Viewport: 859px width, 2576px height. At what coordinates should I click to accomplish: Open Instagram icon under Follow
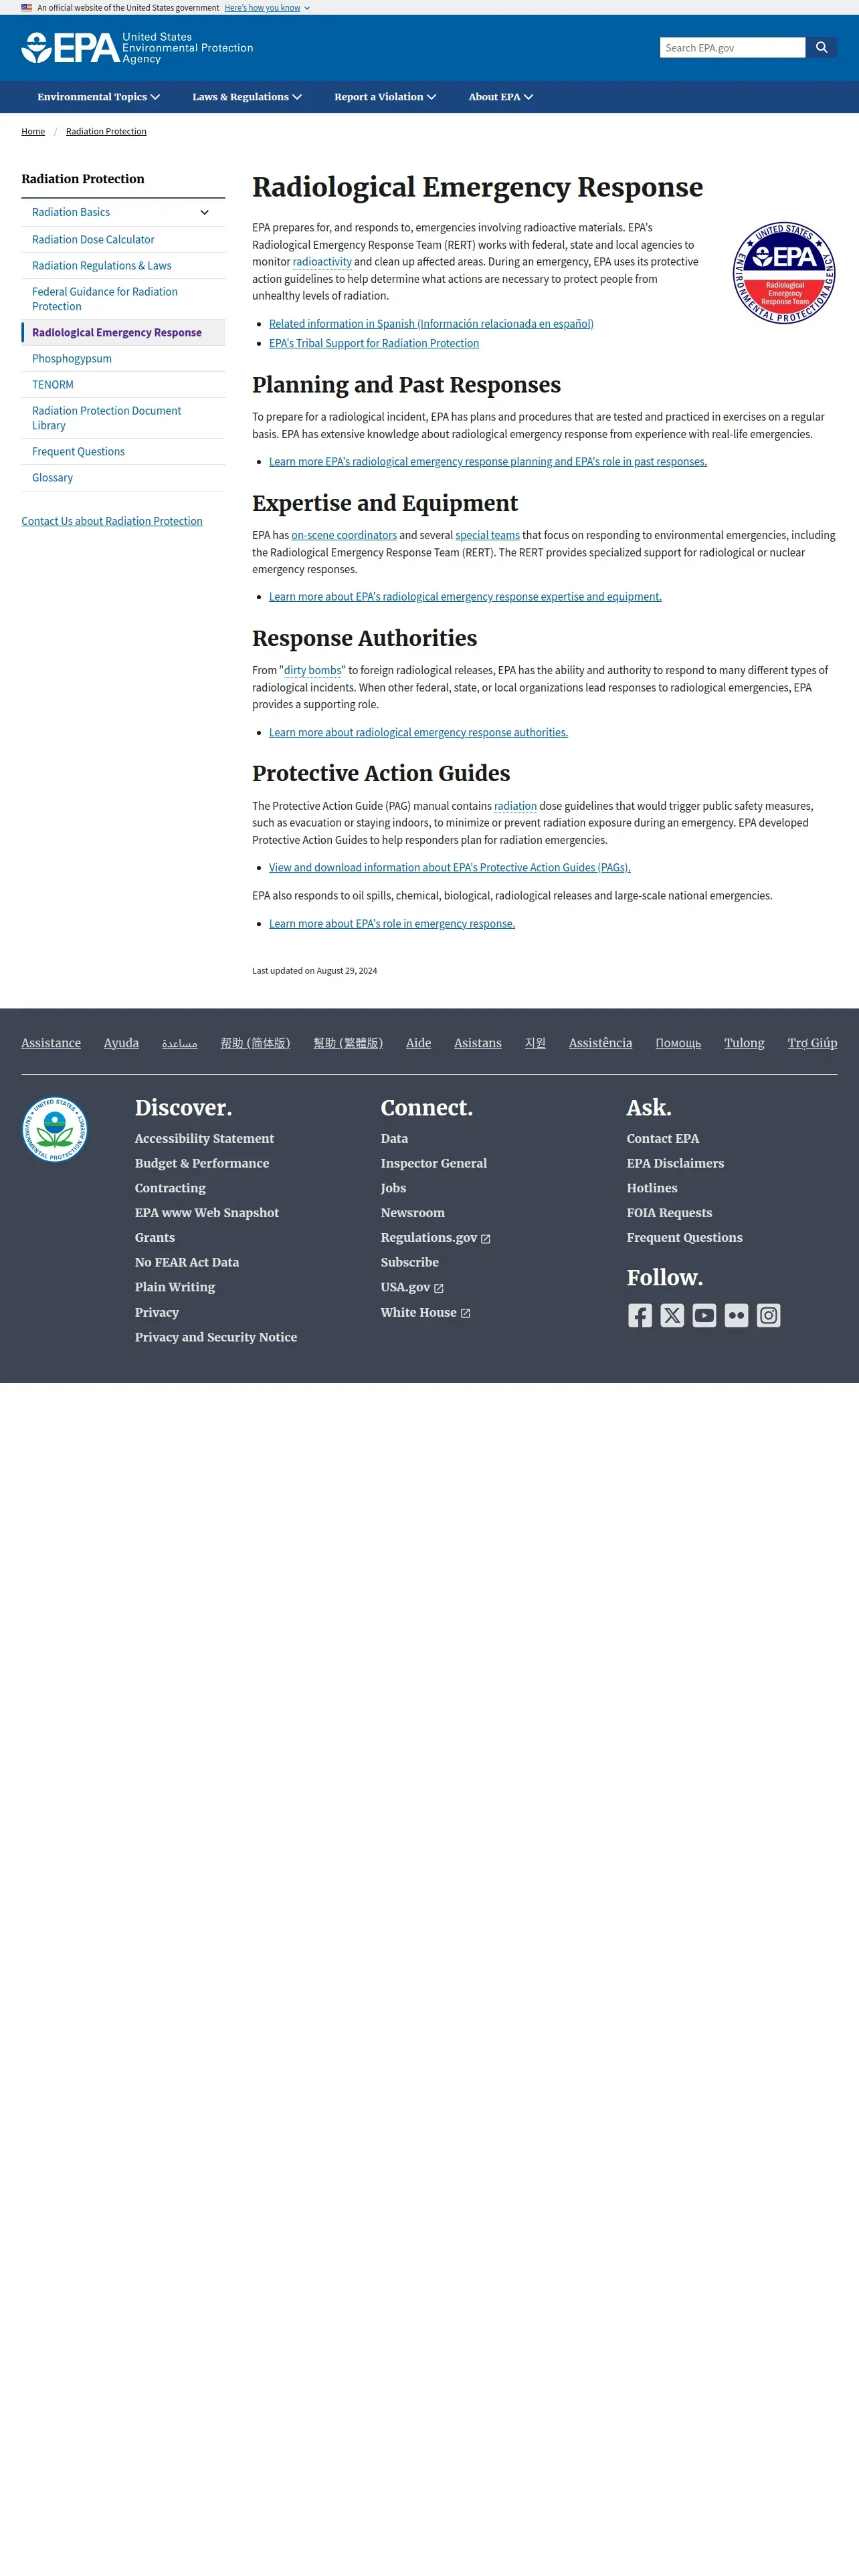coord(768,1315)
